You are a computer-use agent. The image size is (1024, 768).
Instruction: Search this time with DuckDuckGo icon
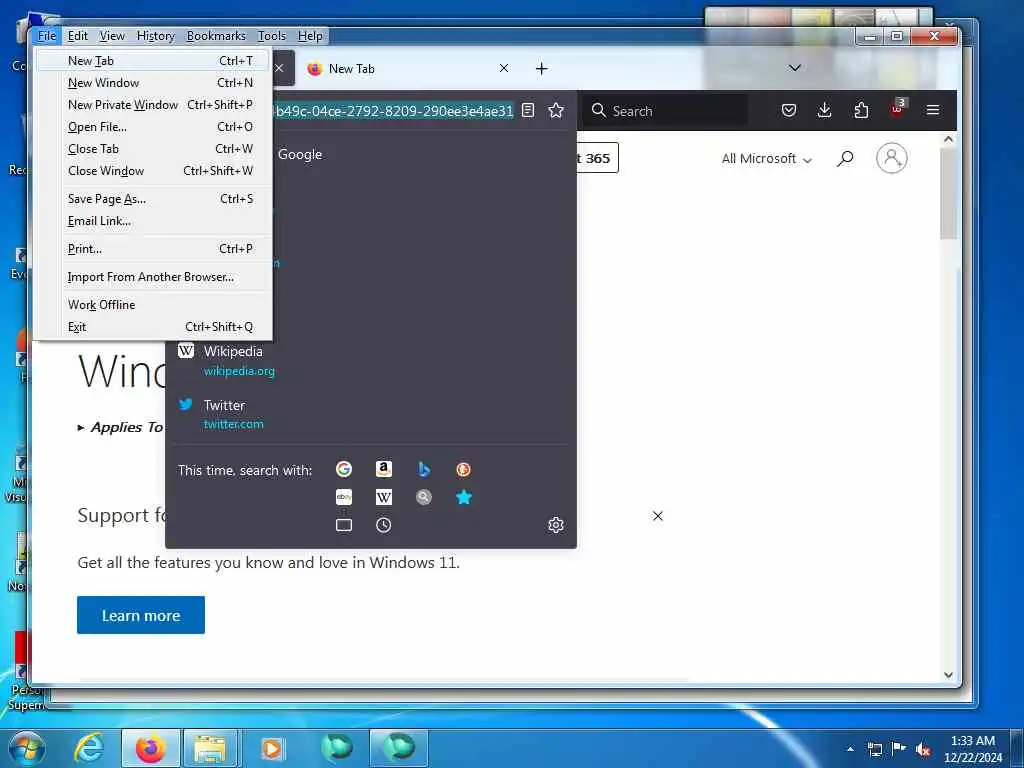coord(463,469)
